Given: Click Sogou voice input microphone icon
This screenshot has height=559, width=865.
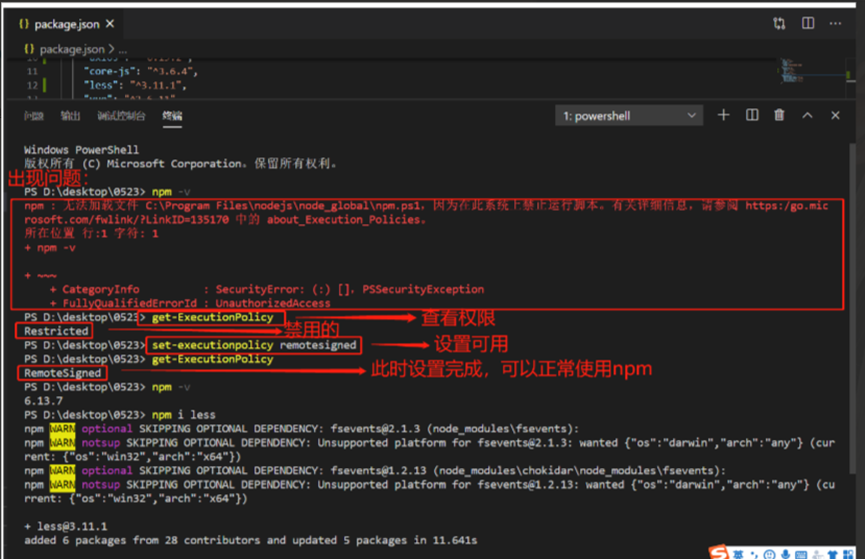Looking at the screenshot, I should tap(786, 555).
